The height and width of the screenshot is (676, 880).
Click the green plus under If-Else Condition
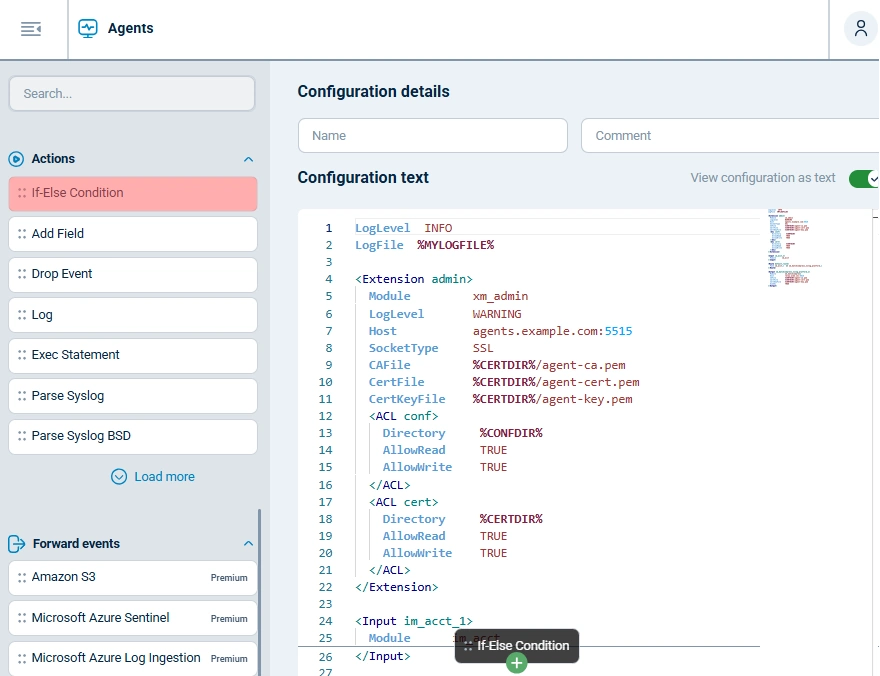click(517, 662)
